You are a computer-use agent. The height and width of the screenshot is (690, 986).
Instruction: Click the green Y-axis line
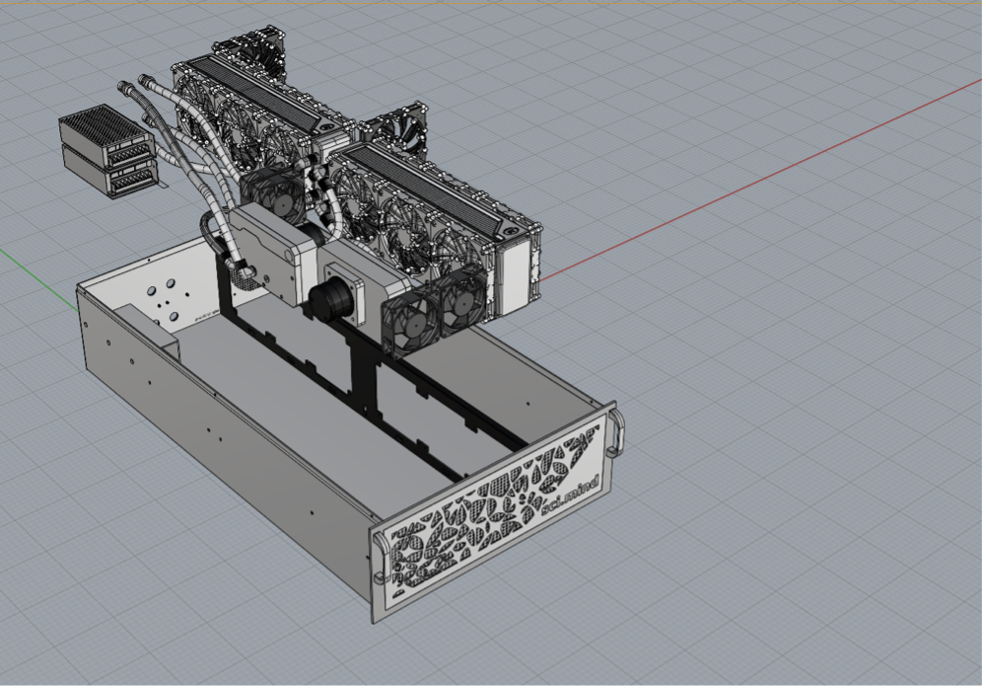pyautogui.click(x=39, y=279)
